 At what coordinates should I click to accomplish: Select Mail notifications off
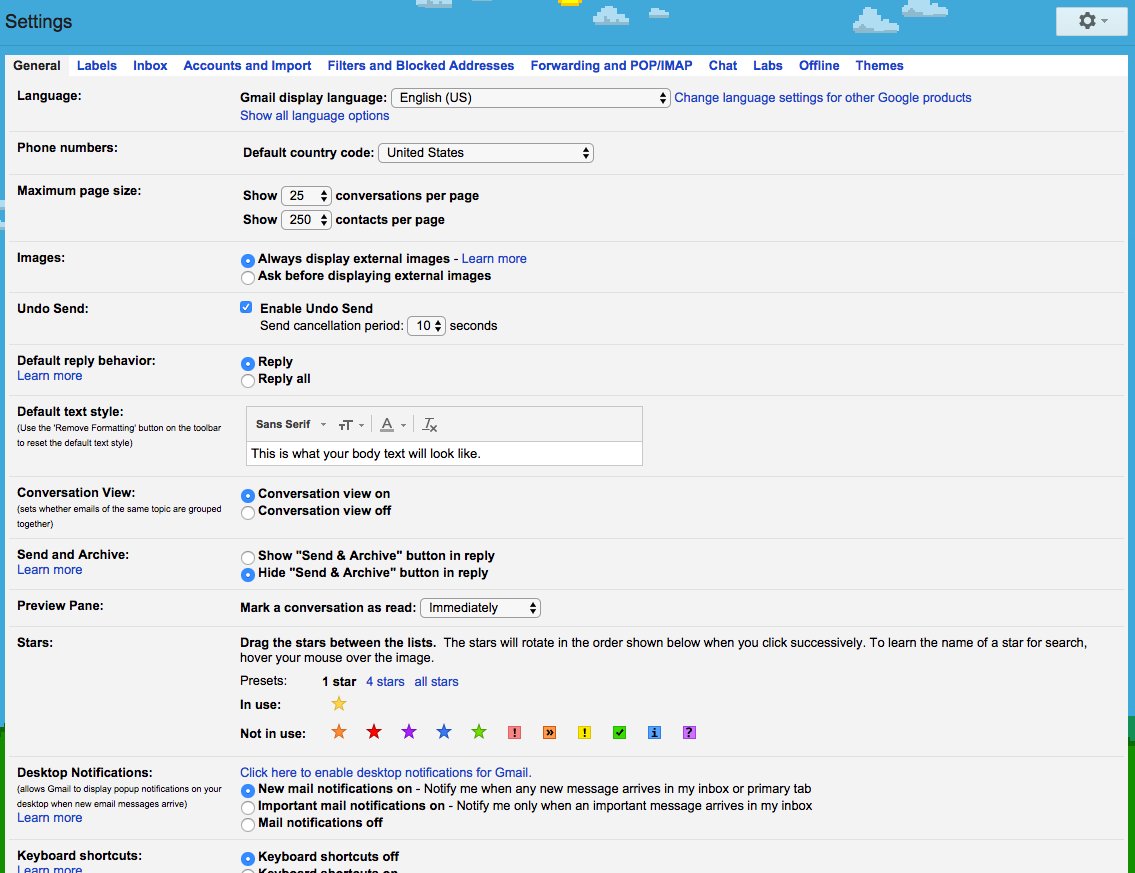click(x=248, y=824)
